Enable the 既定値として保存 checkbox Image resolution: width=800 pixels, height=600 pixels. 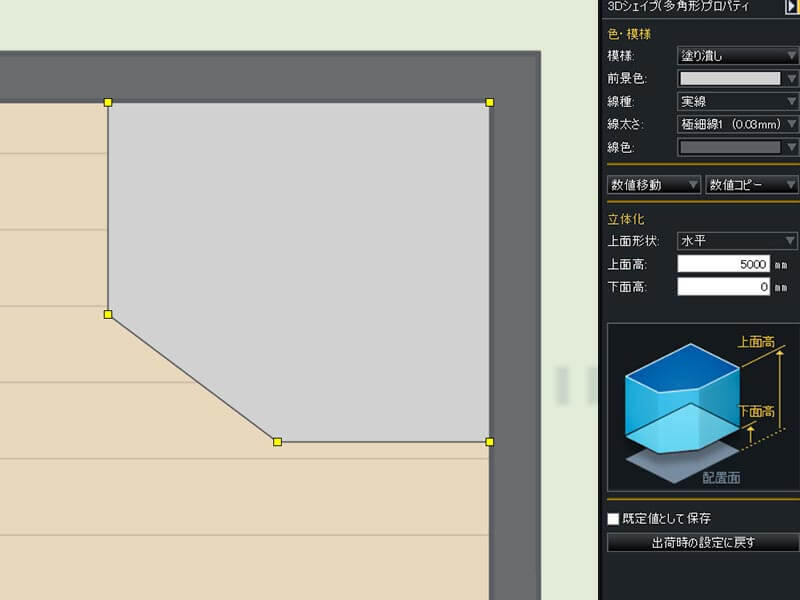pyautogui.click(x=614, y=519)
